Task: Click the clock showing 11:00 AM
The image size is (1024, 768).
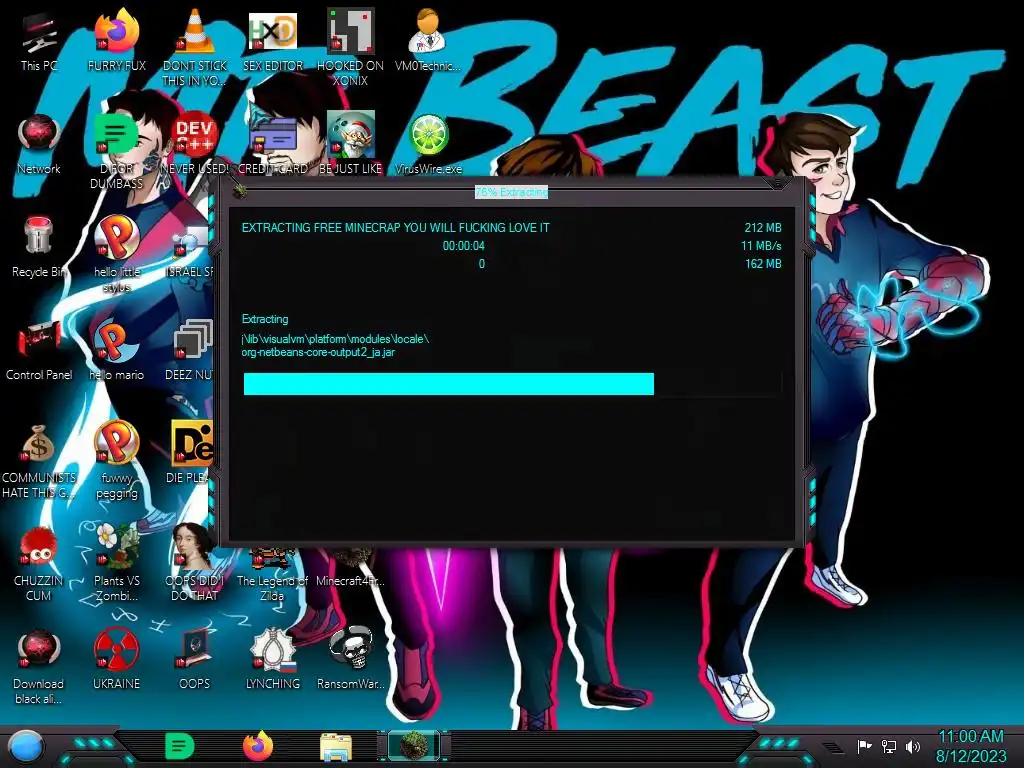Action: (971, 737)
